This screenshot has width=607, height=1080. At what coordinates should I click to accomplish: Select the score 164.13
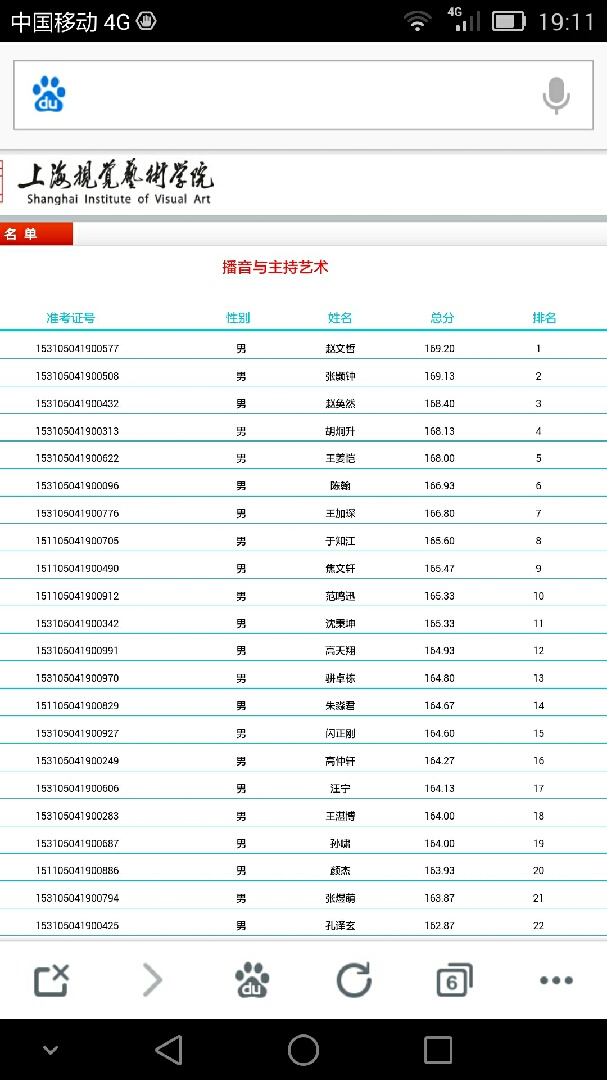(440, 788)
